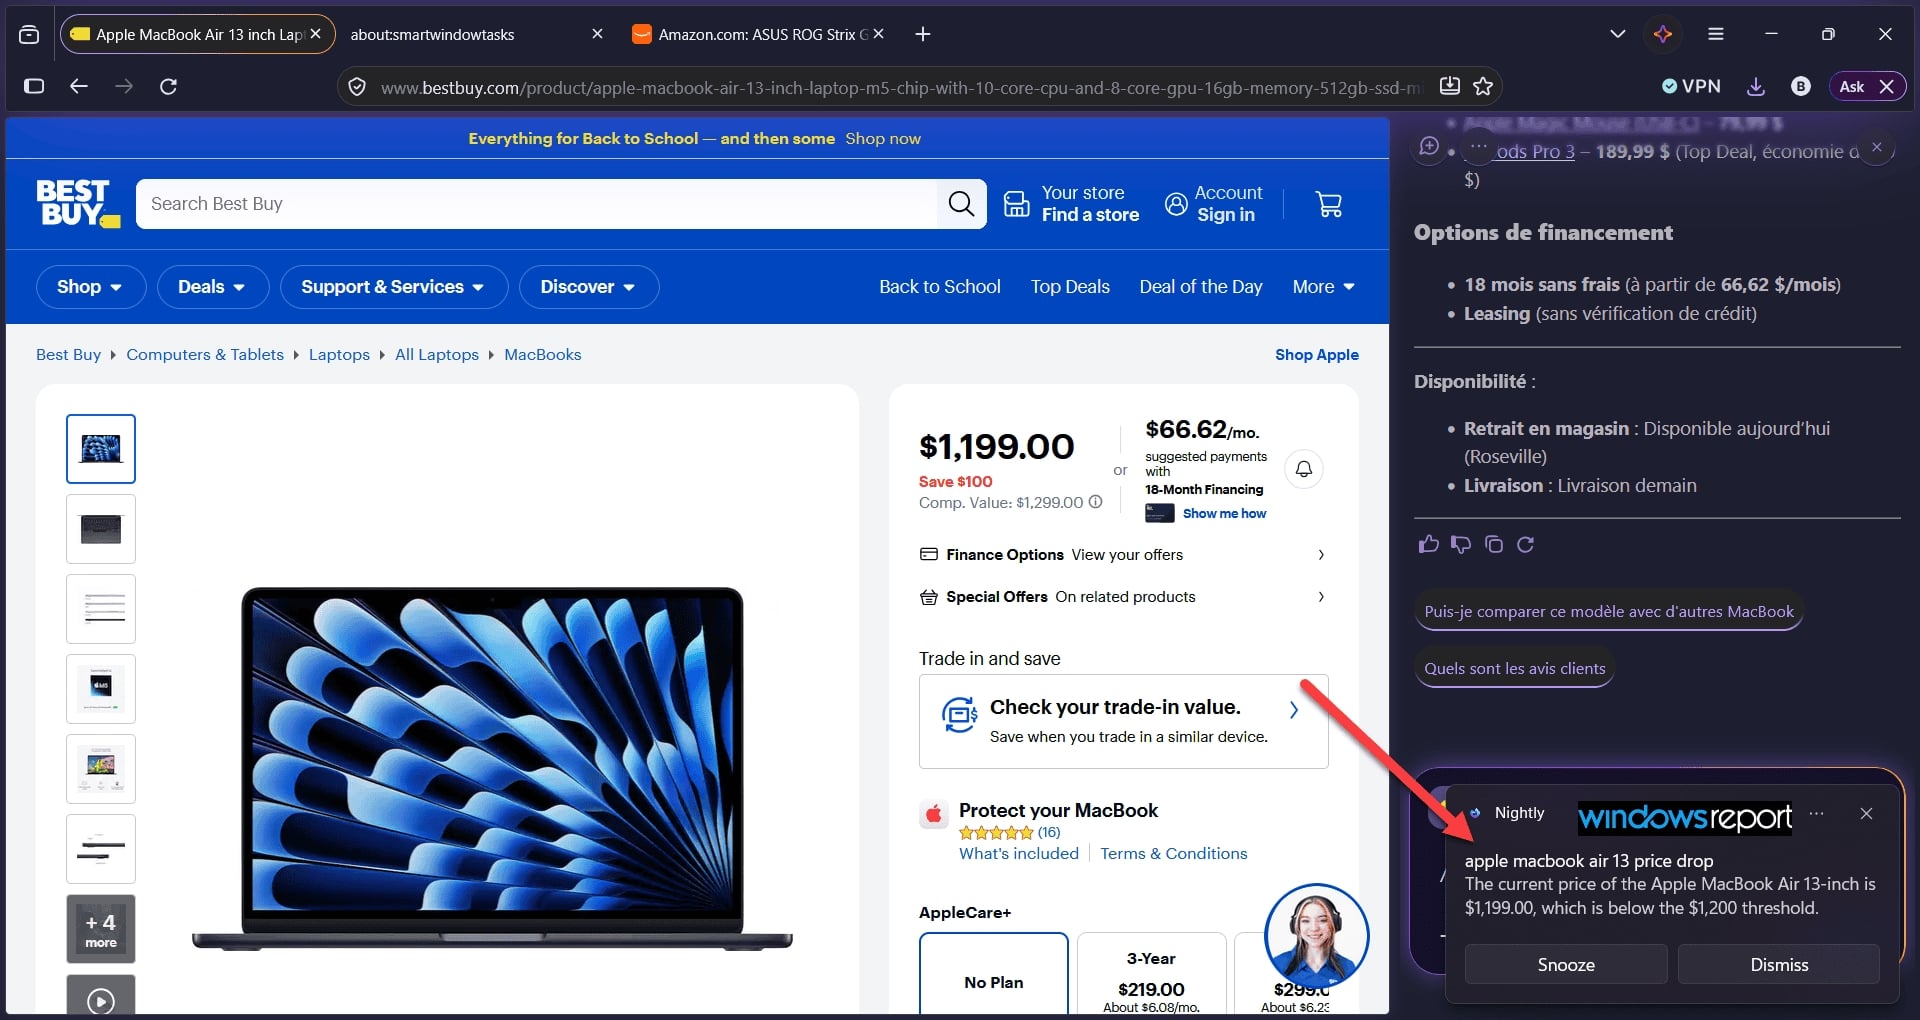1920x1020 pixels.
Task: Select the 3-Year $219.00 AppleCare plan
Action: [1151, 973]
